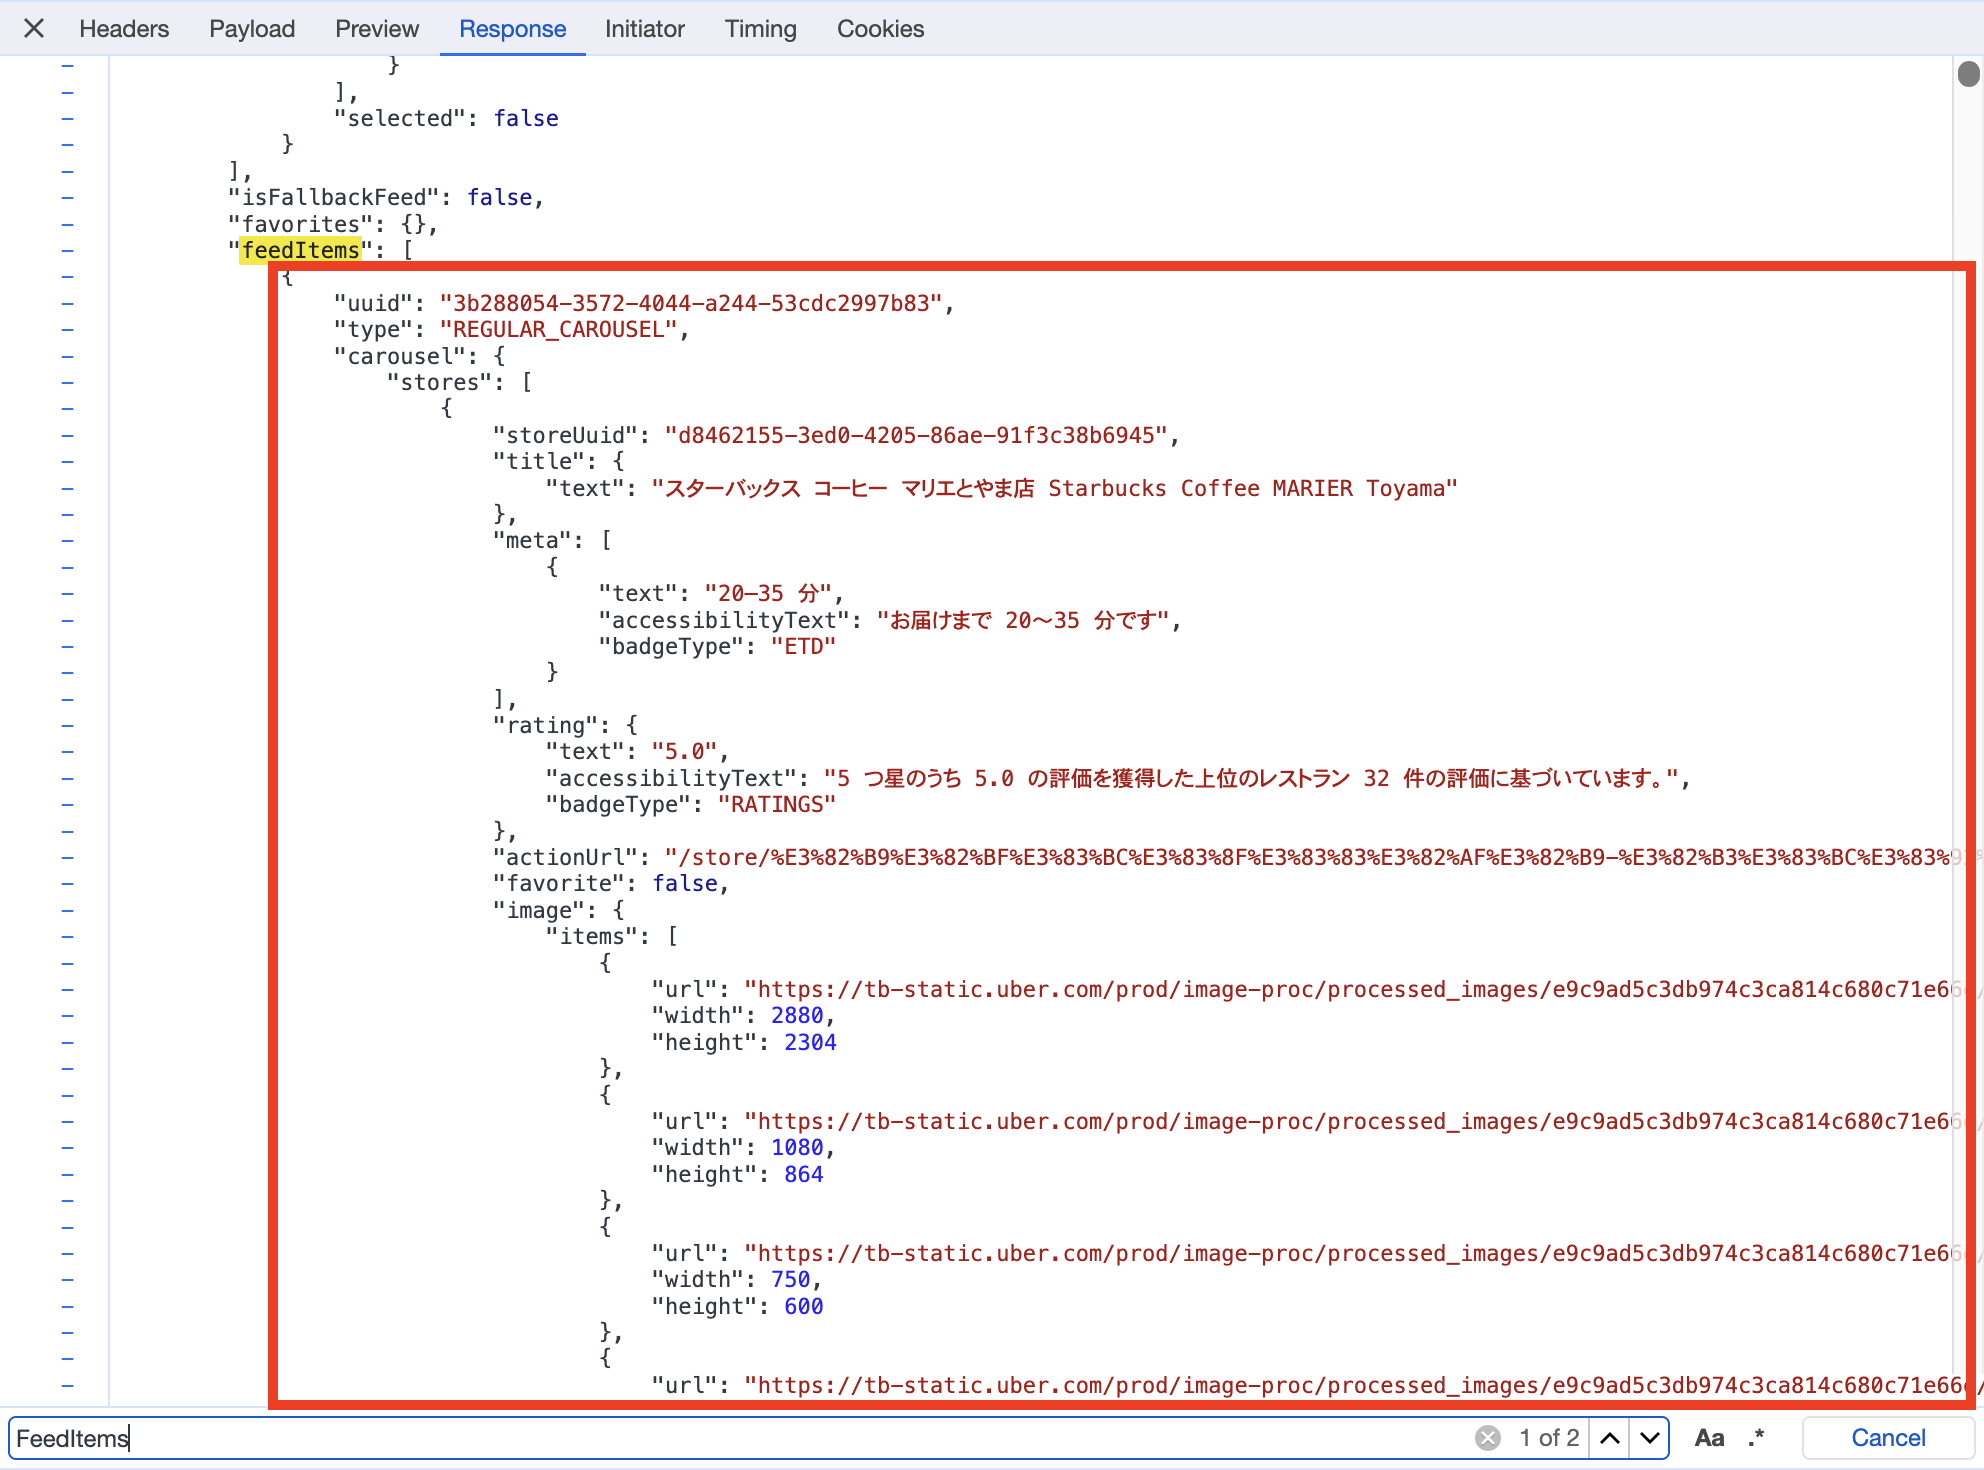Image resolution: width=1984 pixels, height=1470 pixels.
Task: Switch to the Preview tab
Action: 377,29
